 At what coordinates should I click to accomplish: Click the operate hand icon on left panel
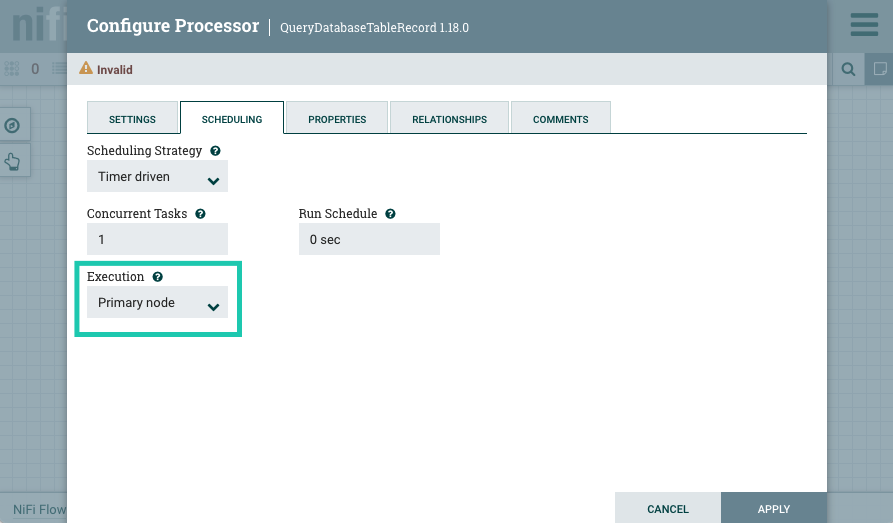click(13, 160)
